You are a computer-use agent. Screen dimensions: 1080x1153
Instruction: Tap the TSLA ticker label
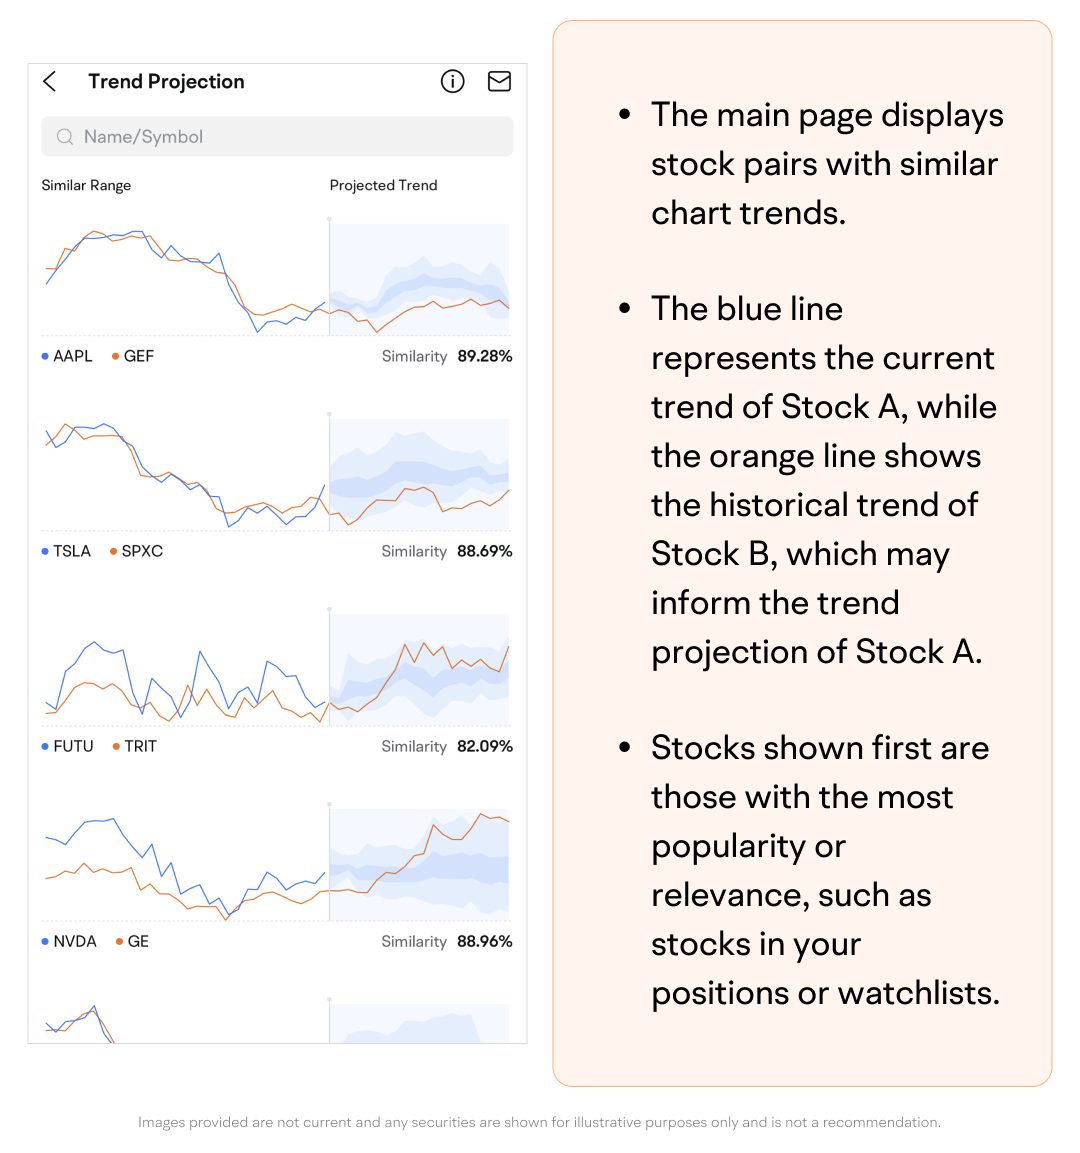71,551
